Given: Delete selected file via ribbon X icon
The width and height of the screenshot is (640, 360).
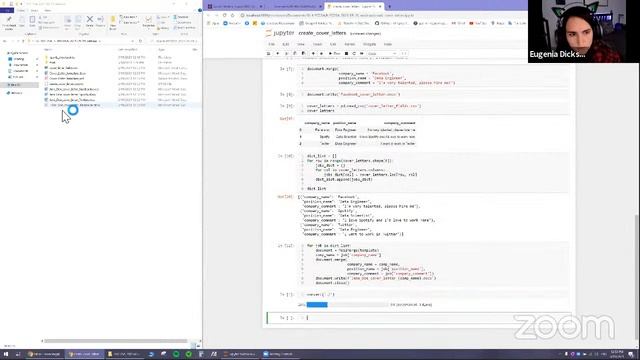Looking at the screenshot, I should (90, 21).
